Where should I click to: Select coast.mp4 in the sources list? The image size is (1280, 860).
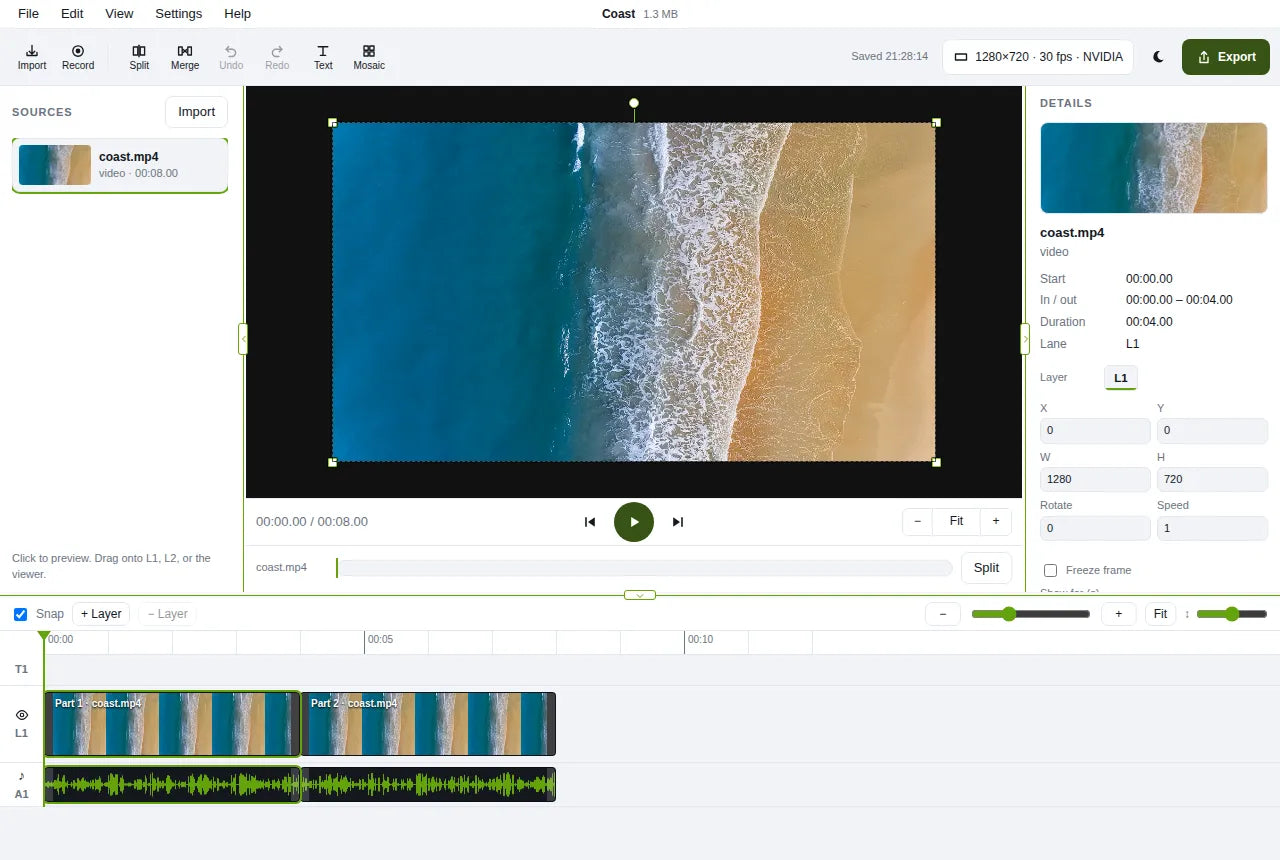click(120, 165)
